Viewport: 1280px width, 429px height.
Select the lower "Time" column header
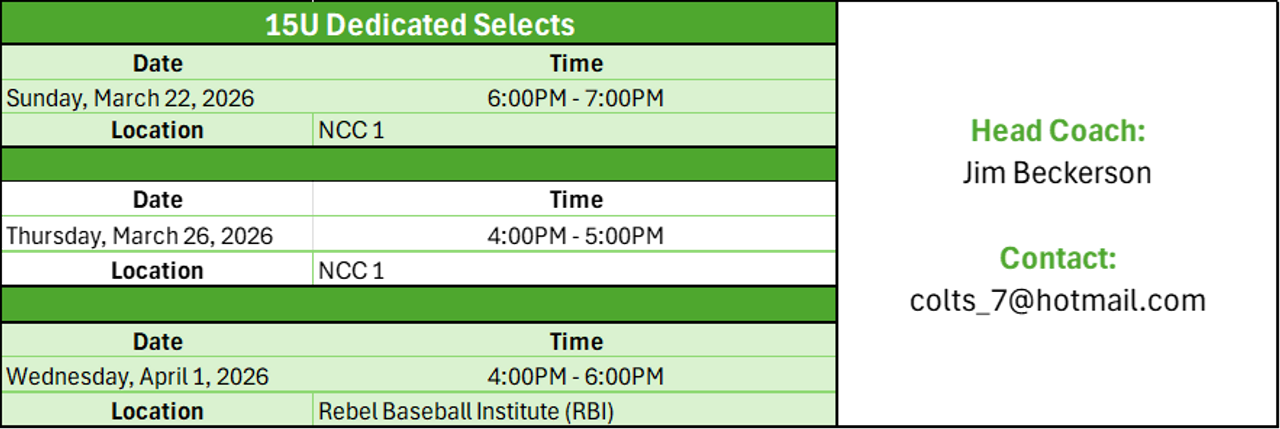coord(576,341)
